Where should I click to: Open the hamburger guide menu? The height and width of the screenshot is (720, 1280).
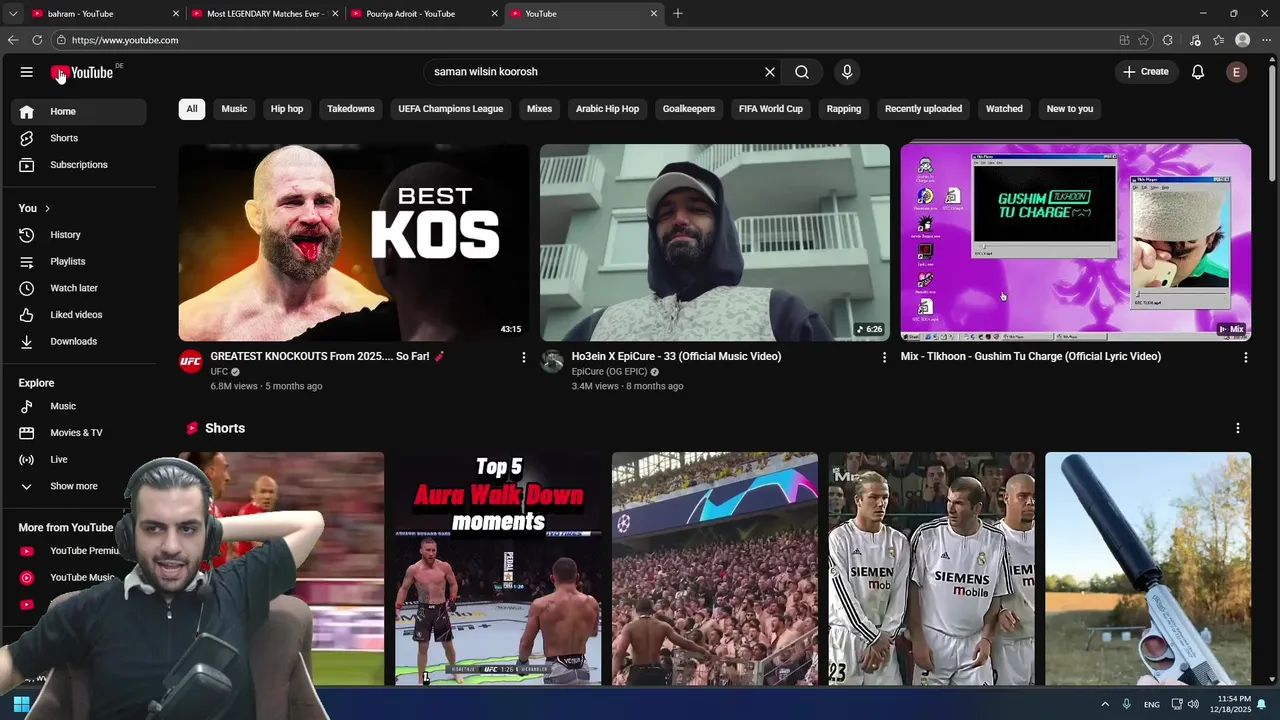click(x=26, y=72)
